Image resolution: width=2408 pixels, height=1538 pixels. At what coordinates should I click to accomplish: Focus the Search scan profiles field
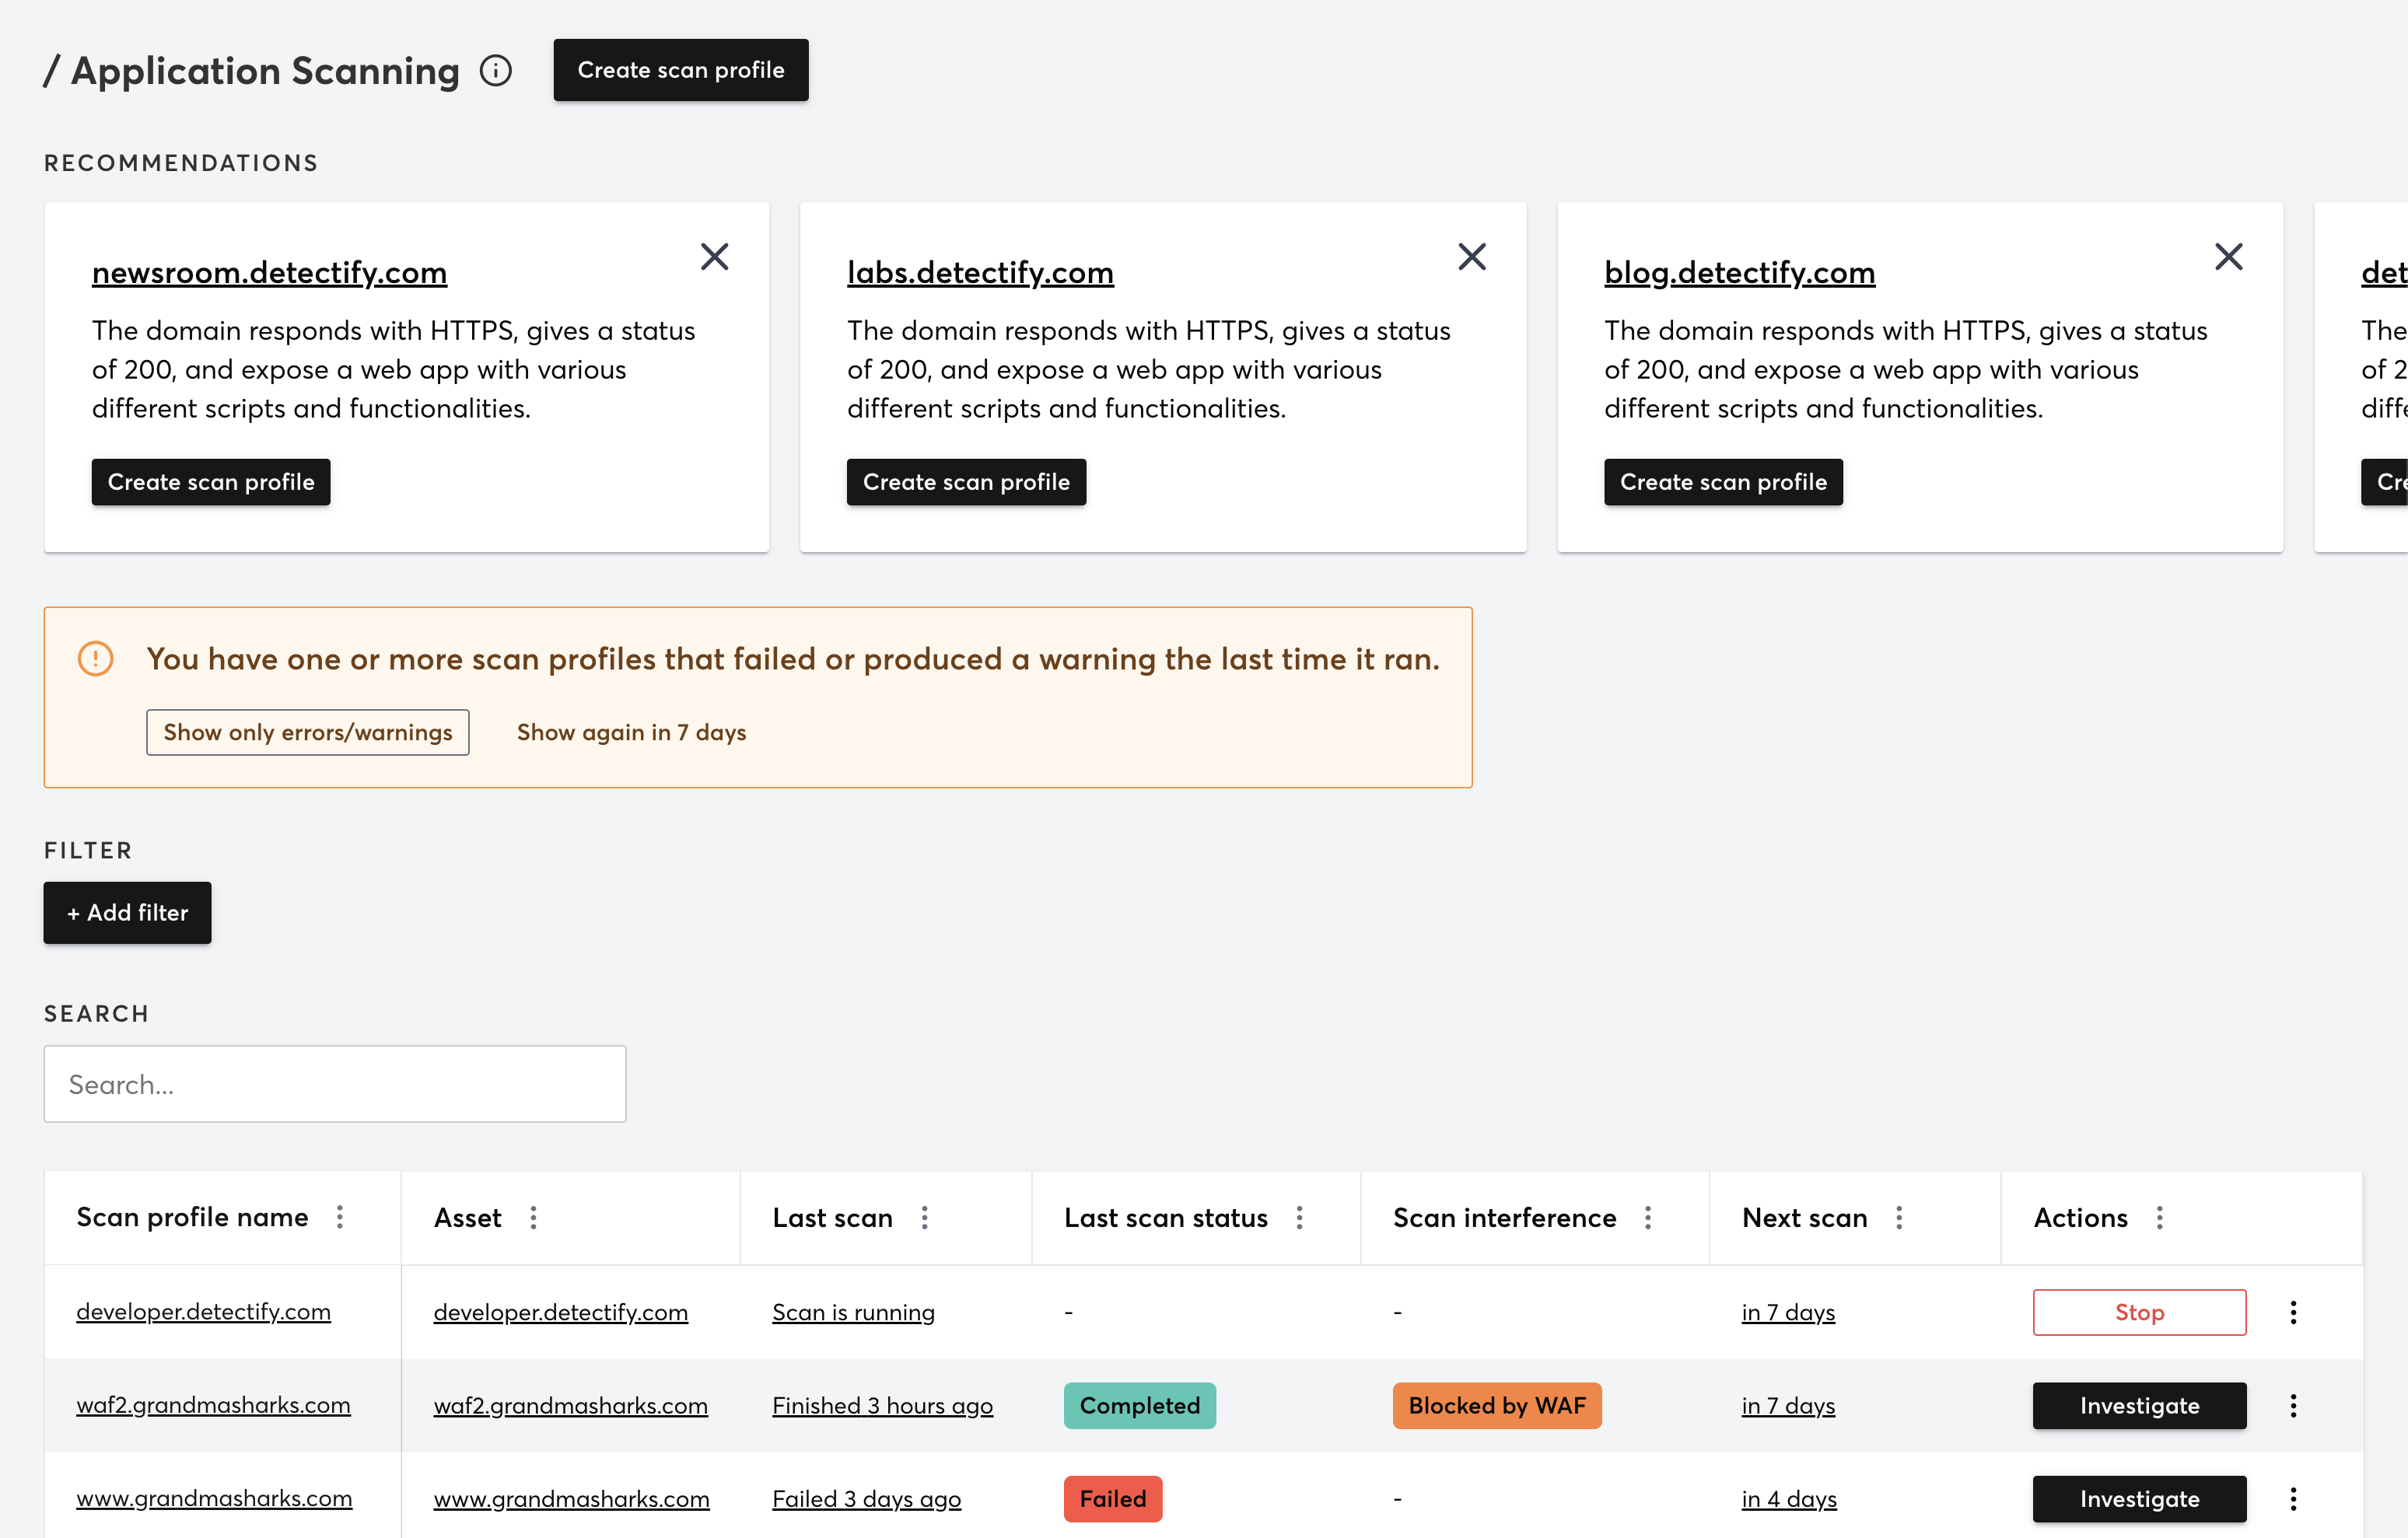tap(334, 1084)
